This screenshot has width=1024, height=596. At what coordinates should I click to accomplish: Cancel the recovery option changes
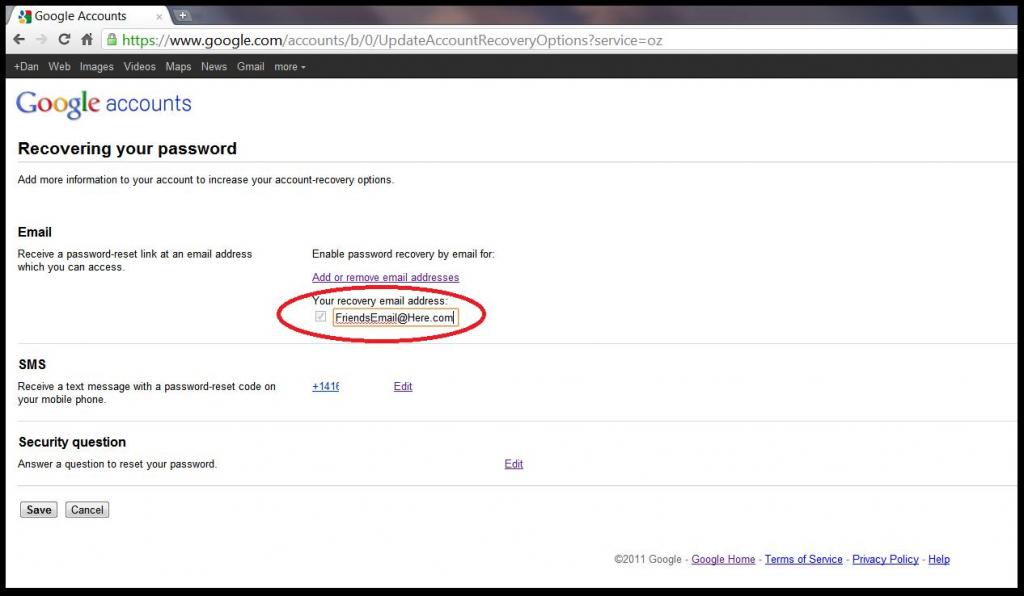[88, 510]
